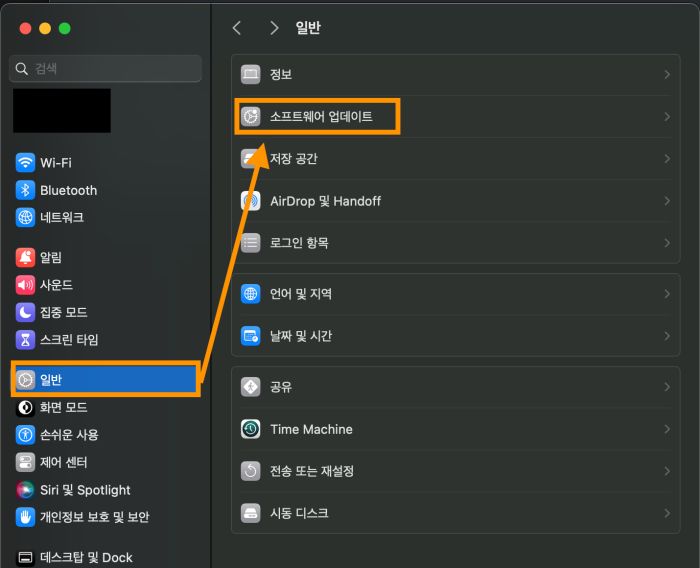
Task: Expand the 로그인 항목 row chevron
Action: [x=667, y=243]
